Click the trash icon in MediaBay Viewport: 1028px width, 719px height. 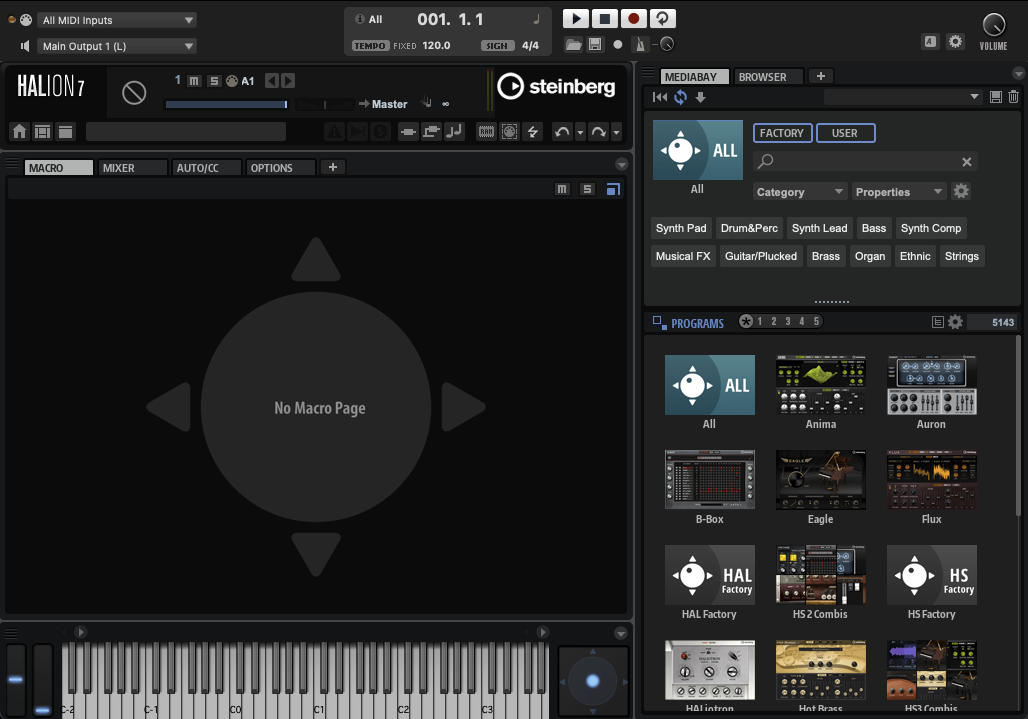[x=1013, y=97]
